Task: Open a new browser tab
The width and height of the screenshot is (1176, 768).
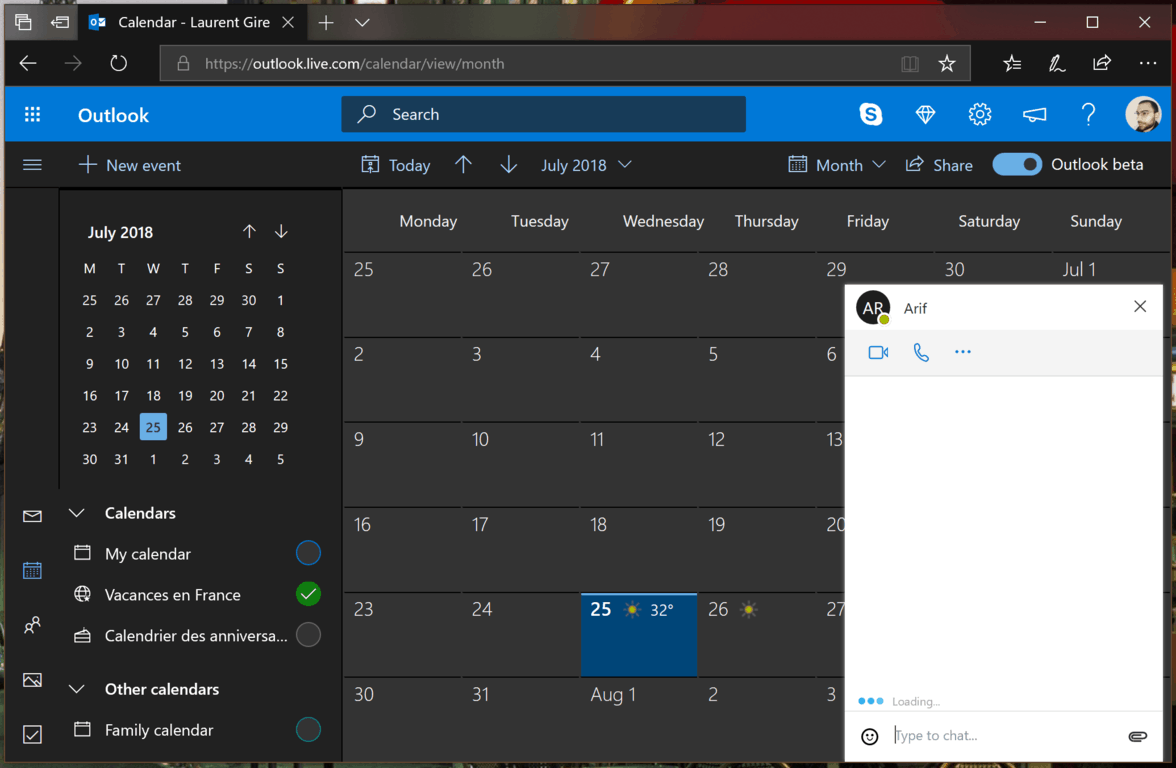Action: click(326, 22)
